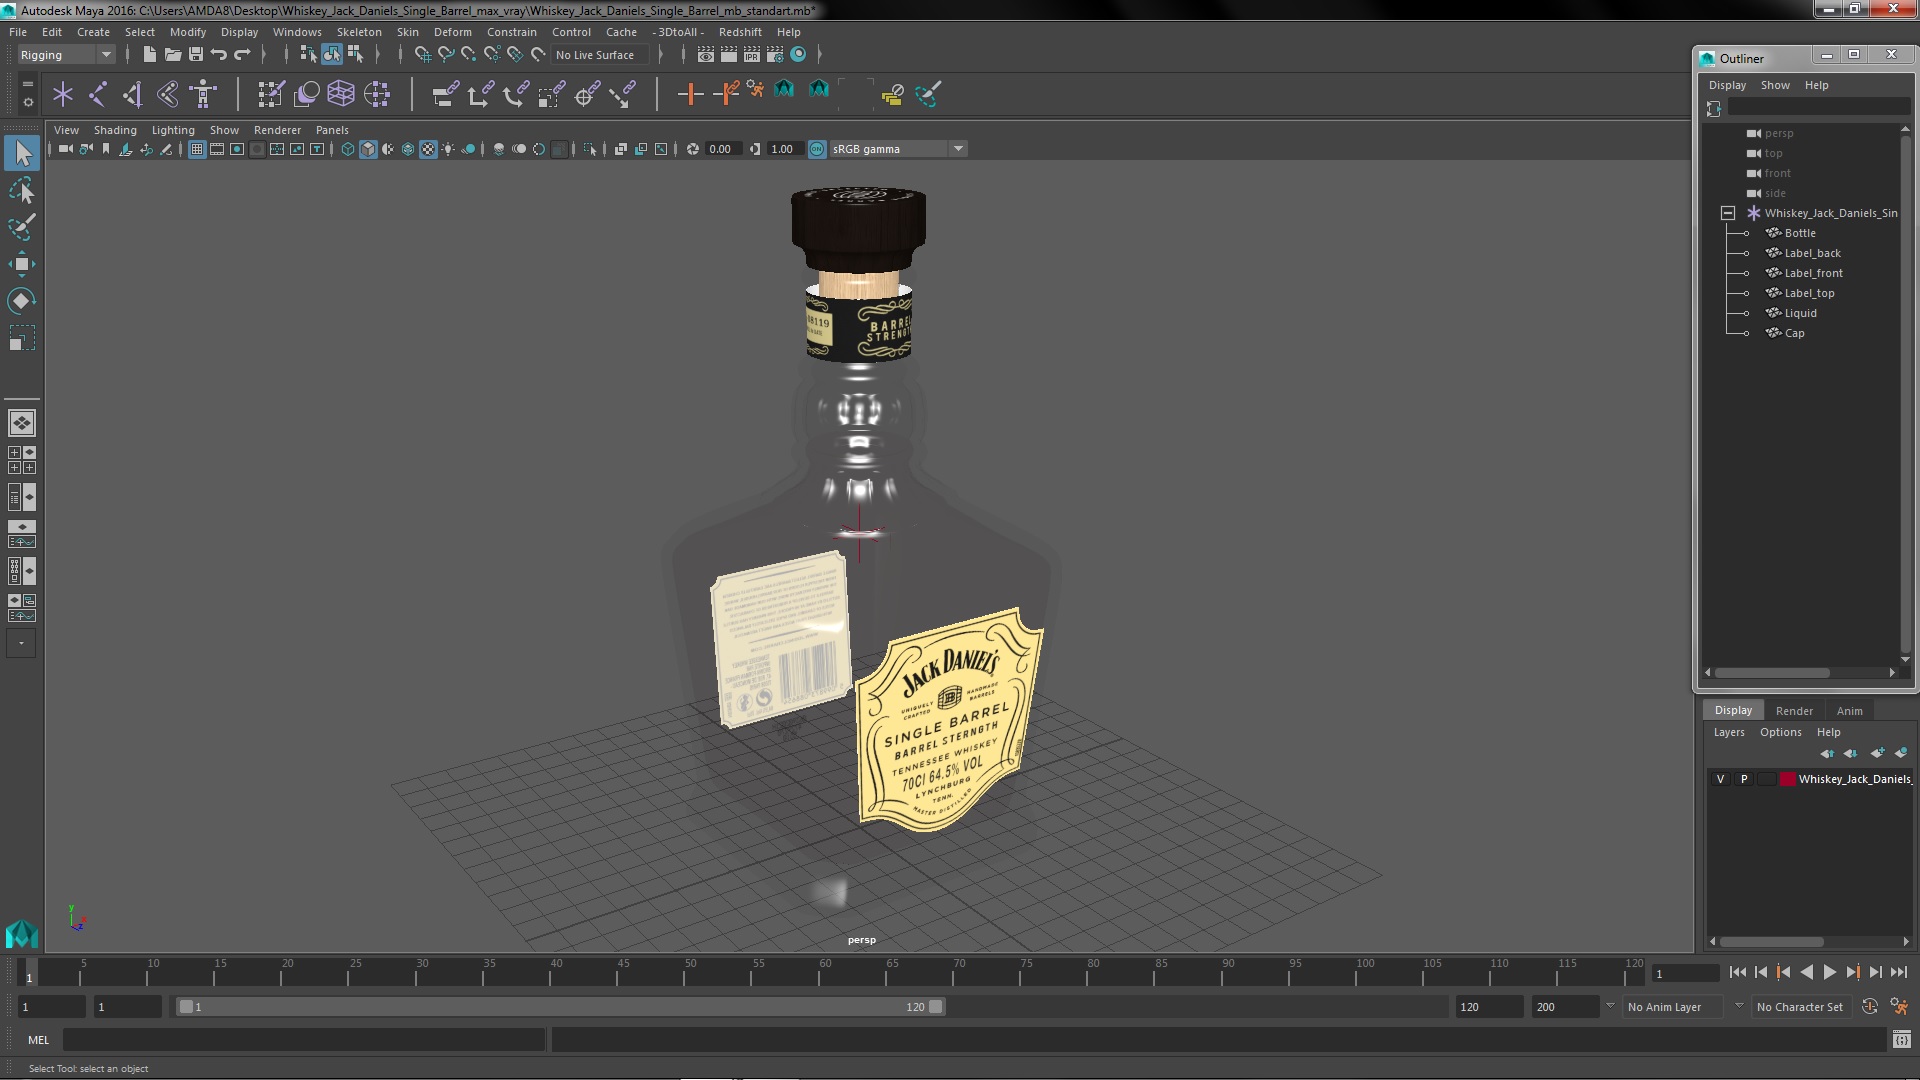
Task: Click the Human IK skeleton icon
Action: [x=204, y=94]
